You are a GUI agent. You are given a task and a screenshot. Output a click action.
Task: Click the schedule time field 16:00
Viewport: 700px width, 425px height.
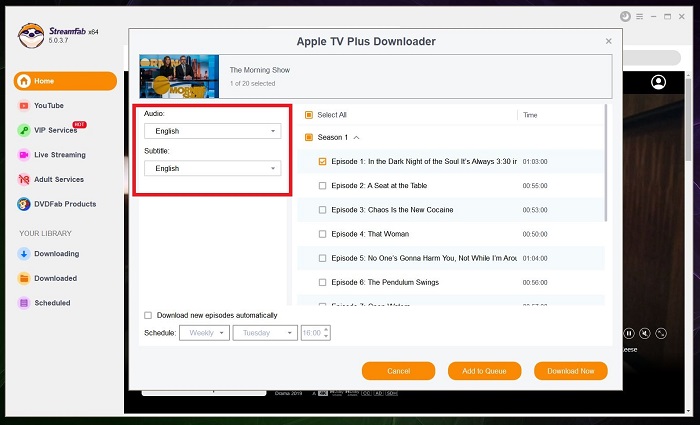point(312,333)
